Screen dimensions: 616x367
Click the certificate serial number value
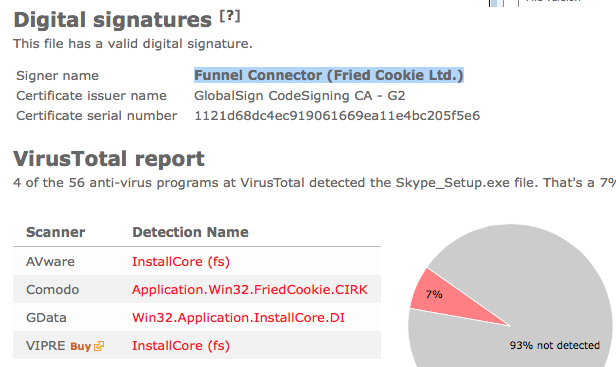pyautogui.click(x=337, y=116)
